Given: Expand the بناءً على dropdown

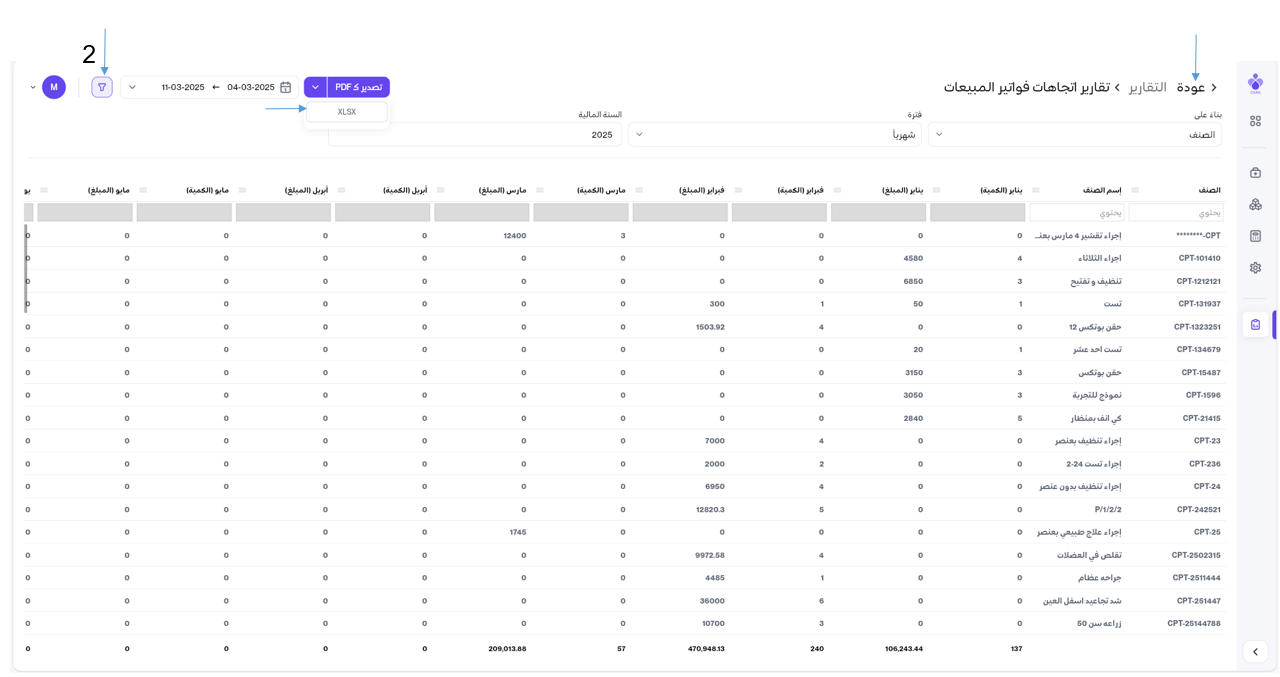Looking at the screenshot, I should [x=1074, y=134].
